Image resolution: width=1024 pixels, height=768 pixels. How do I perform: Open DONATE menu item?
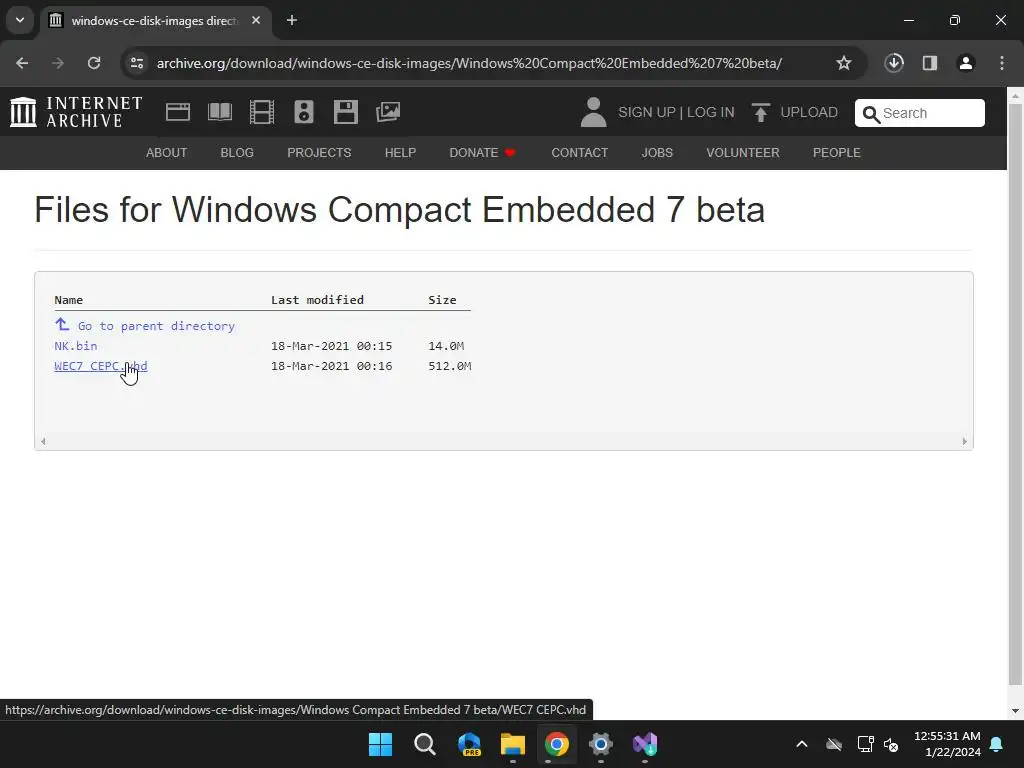coord(482,153)
